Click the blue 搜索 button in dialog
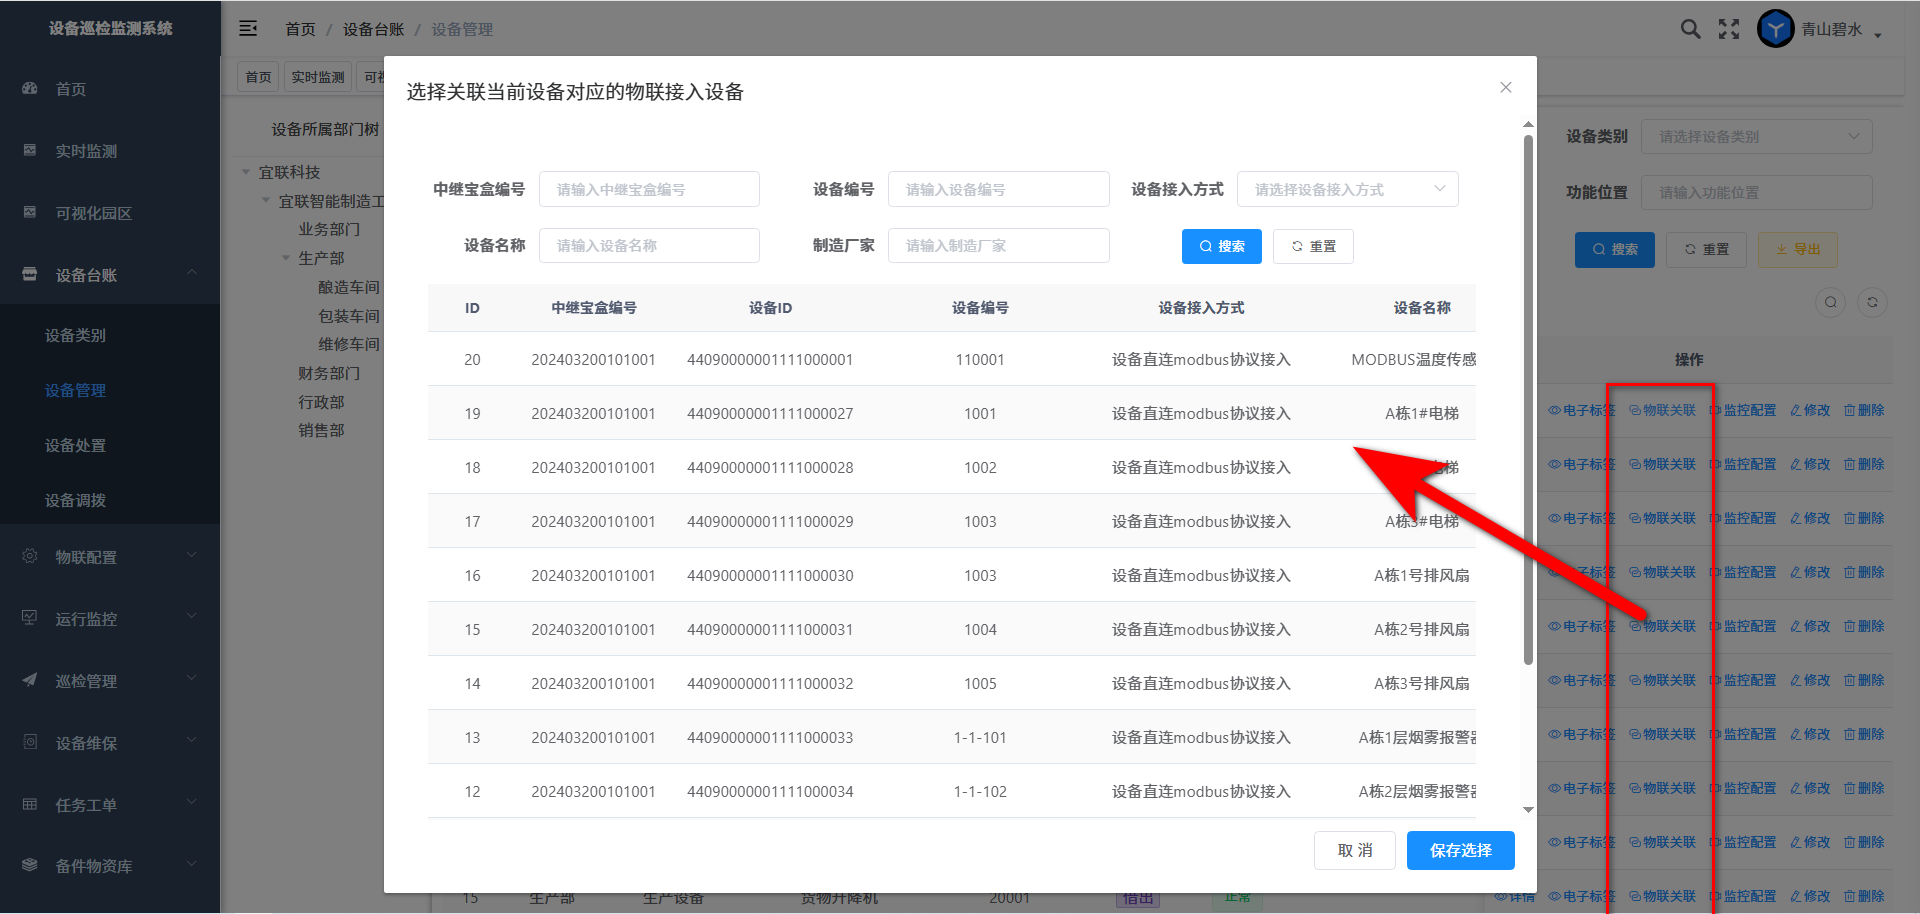Screen dimensions: 1920x914 point(1221,246)
